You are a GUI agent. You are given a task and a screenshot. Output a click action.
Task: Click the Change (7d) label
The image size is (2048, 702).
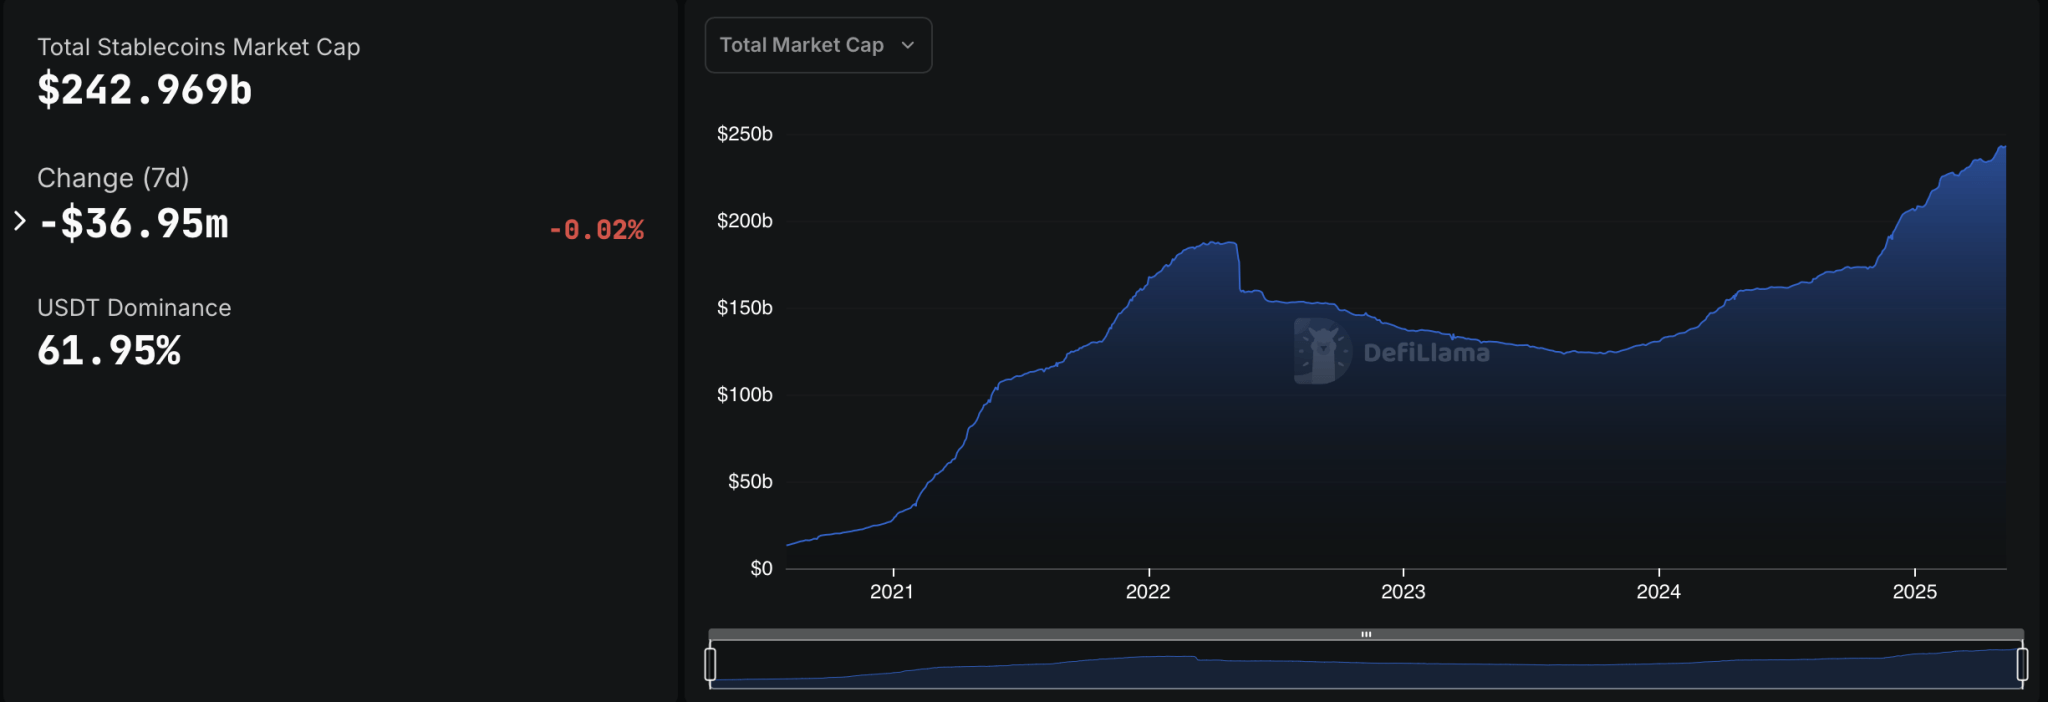[x=113, y=178]
